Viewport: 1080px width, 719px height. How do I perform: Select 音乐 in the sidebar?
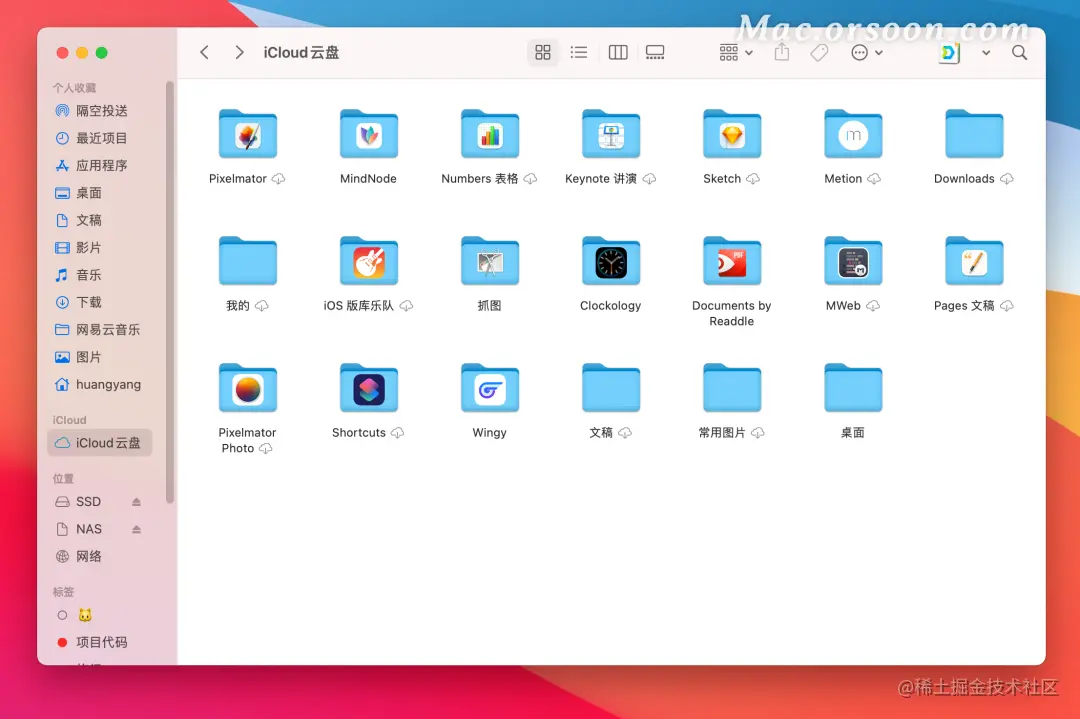tap(100, 275)
